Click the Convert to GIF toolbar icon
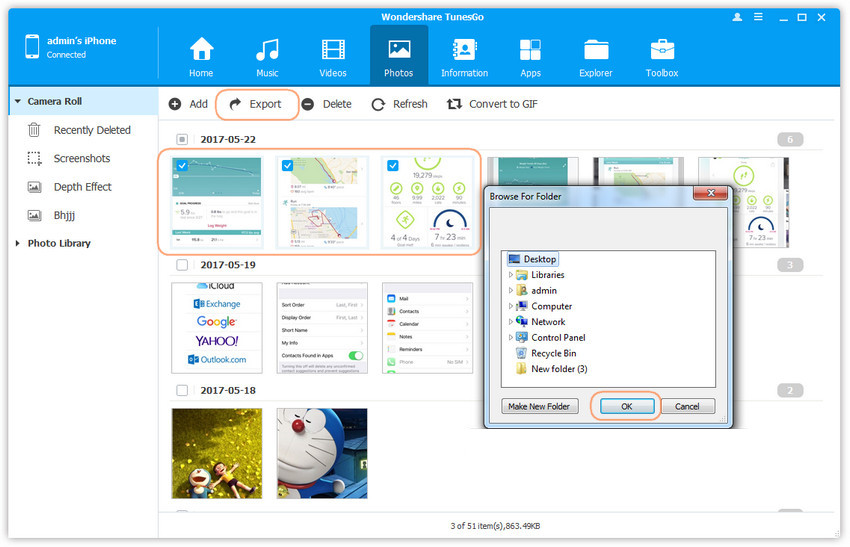The height and width of the screenshot is (547, 850). tap(455, 104)
